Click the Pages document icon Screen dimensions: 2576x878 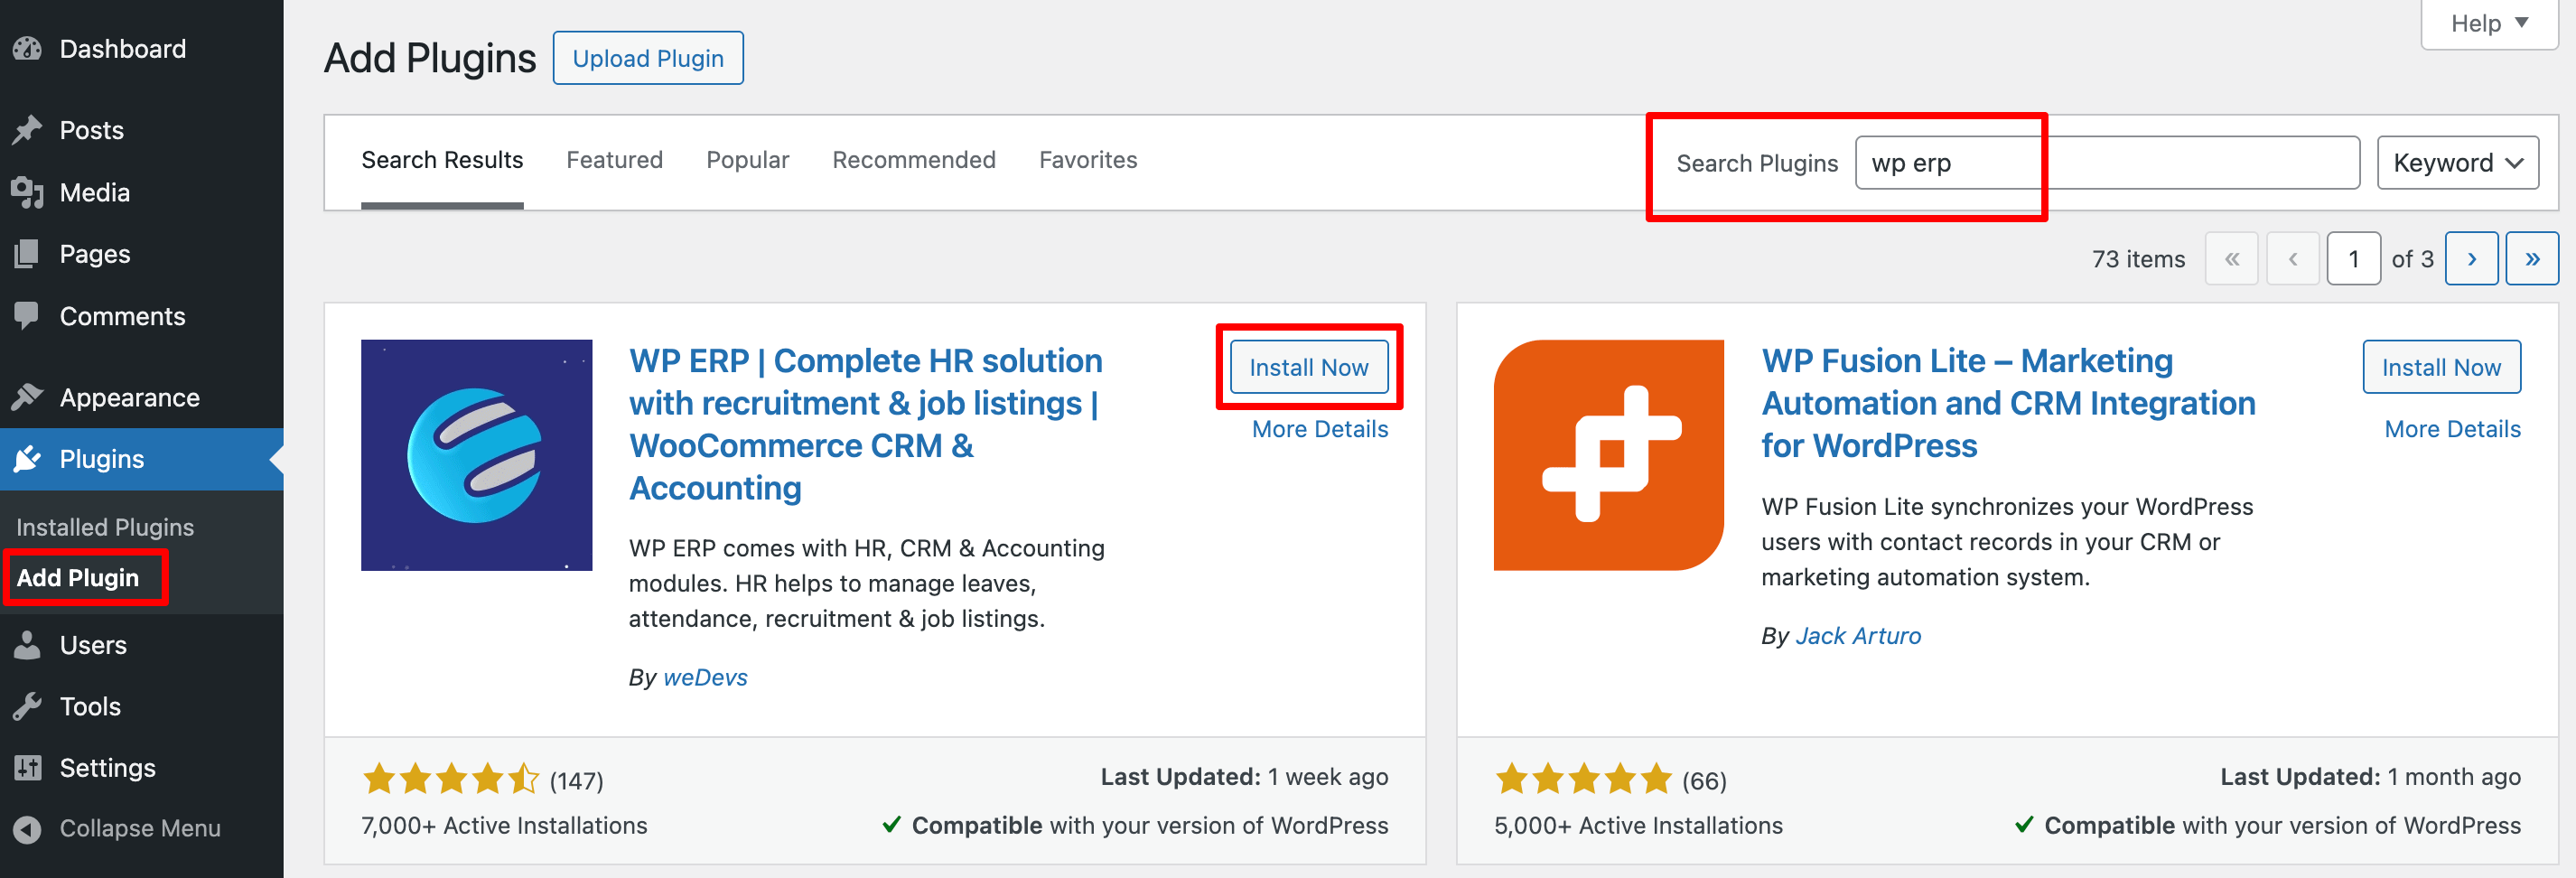27,254
